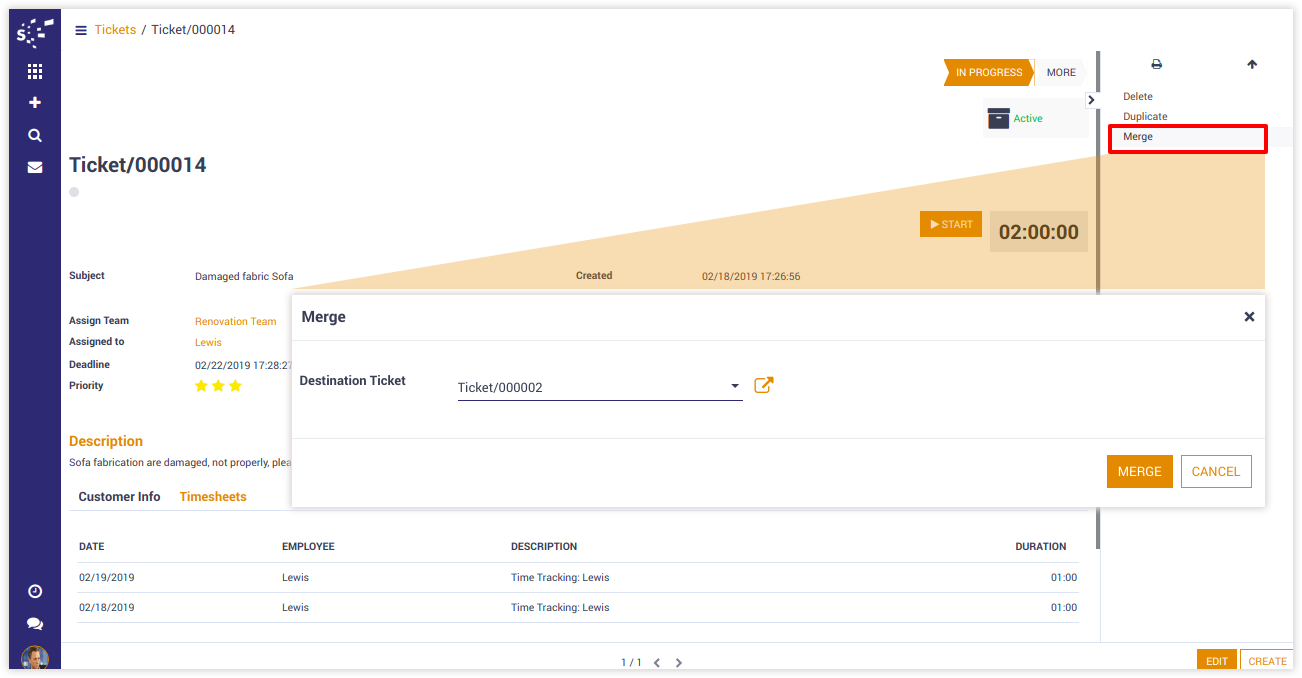This screenshot has width=1302, height=678.
Task: Open the envelope messages icon
Action: tap(35, 167)
